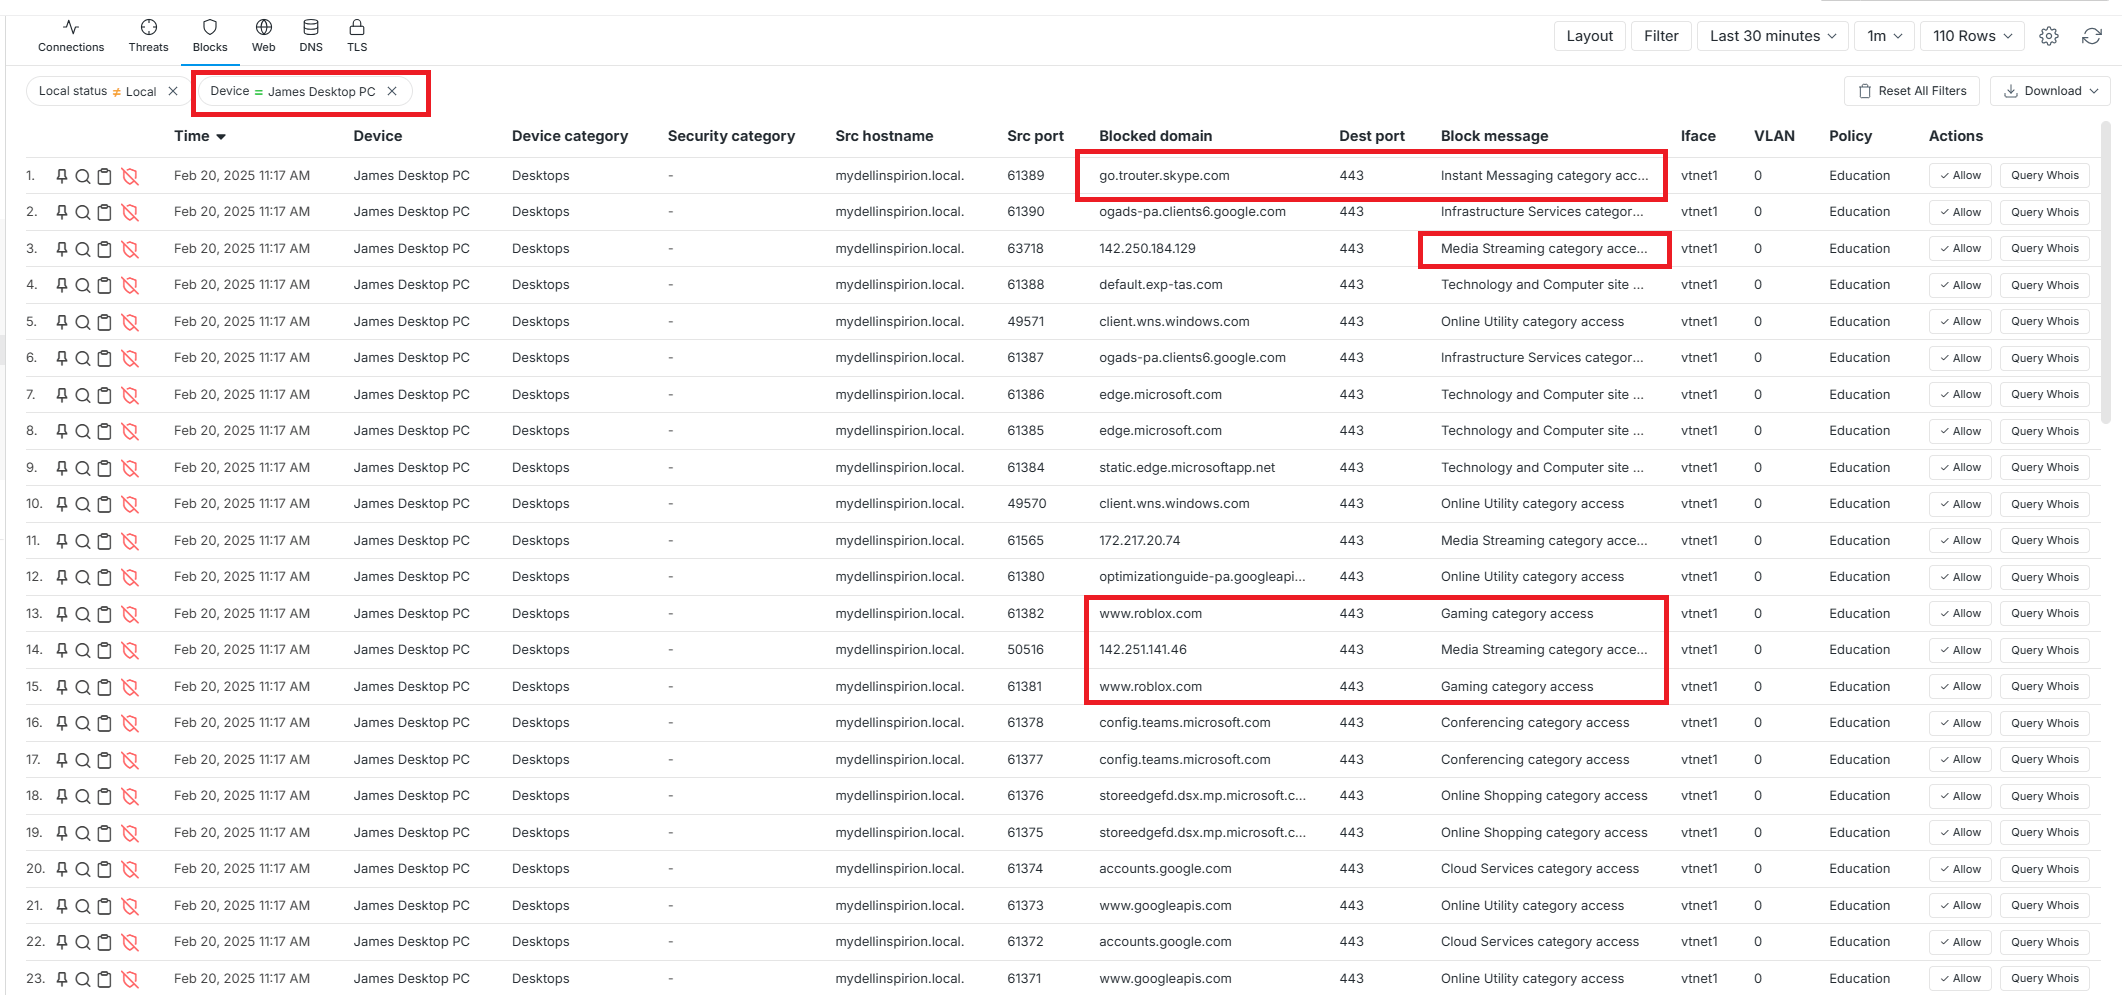Pin row 5 with the pin icon
2122x995 pixels.
62,322
